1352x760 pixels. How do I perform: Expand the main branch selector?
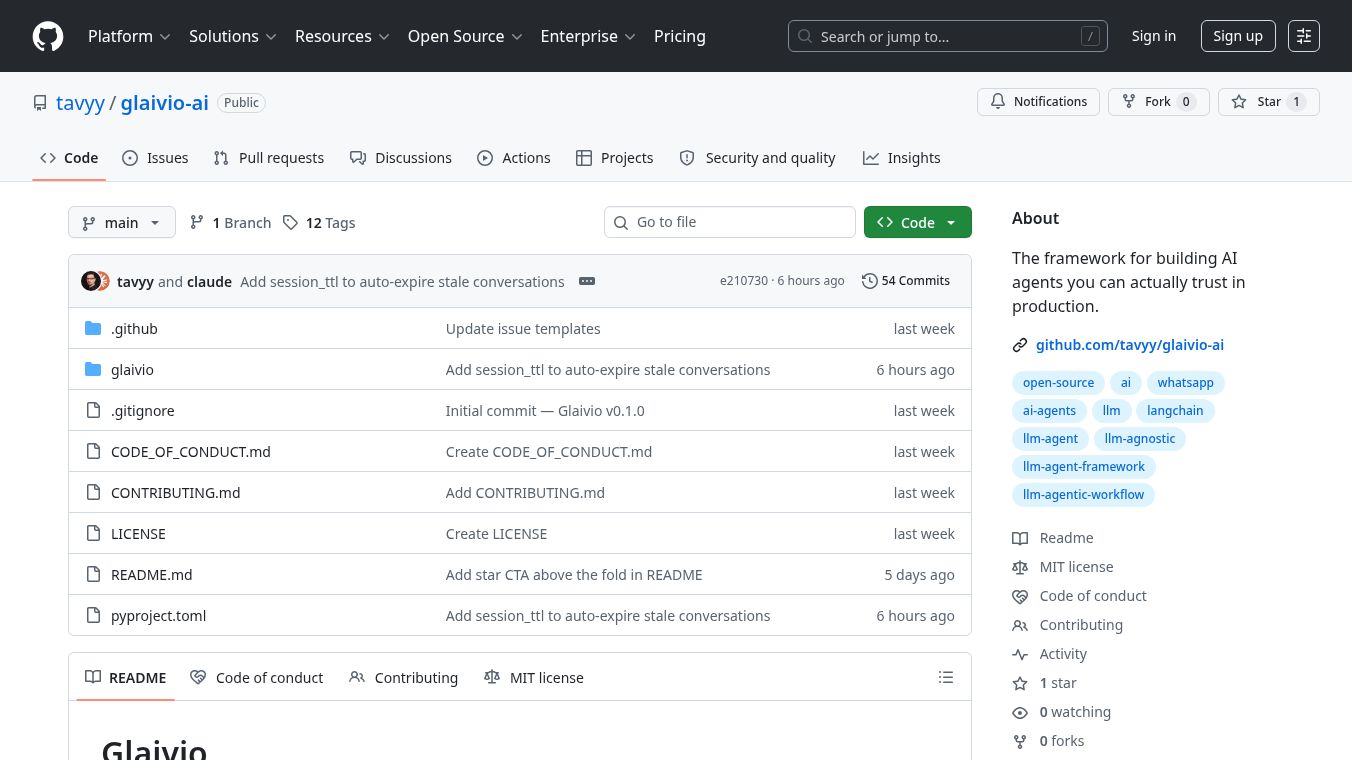(121, 222)
